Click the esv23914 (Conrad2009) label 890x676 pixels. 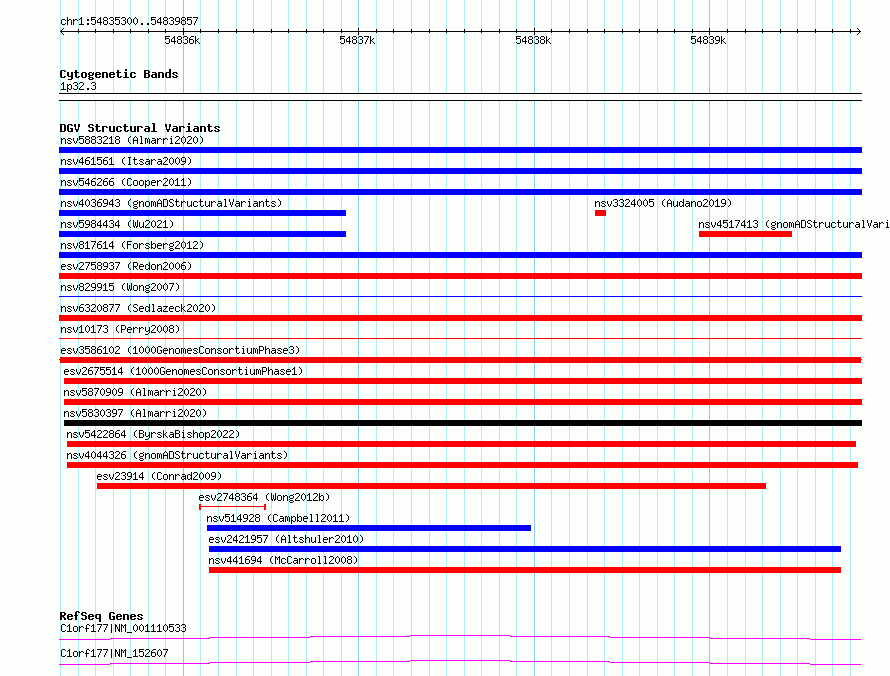coord(159,476)
